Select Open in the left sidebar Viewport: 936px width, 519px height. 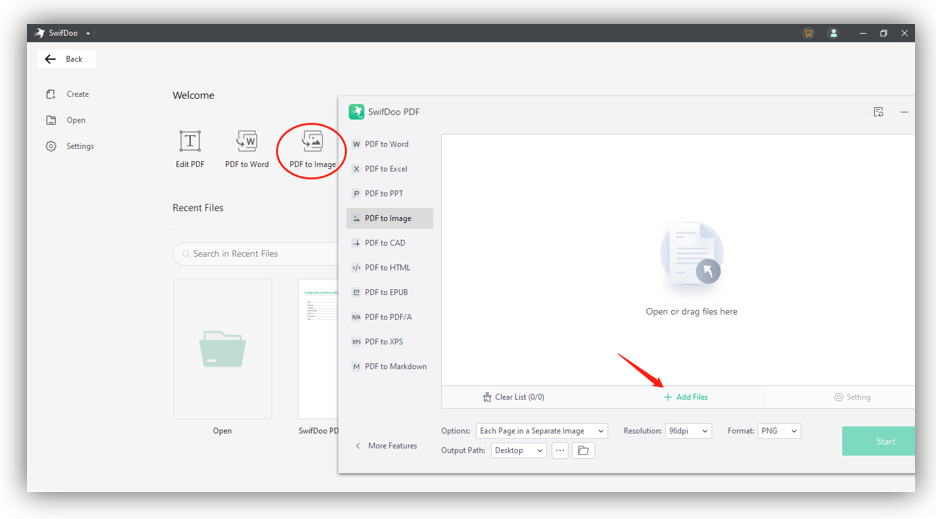click(66, 120)
